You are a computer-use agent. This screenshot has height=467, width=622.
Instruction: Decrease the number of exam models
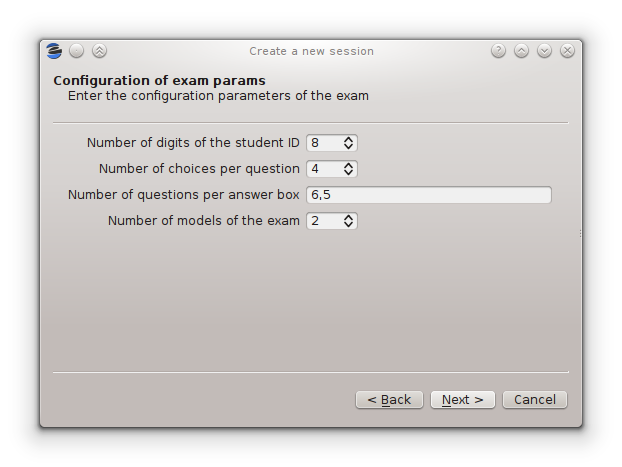[x=348, y=225]
